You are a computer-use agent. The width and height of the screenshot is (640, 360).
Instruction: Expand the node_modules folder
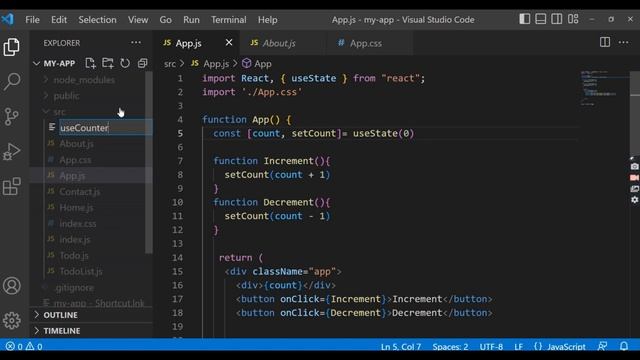click(84, 80)
